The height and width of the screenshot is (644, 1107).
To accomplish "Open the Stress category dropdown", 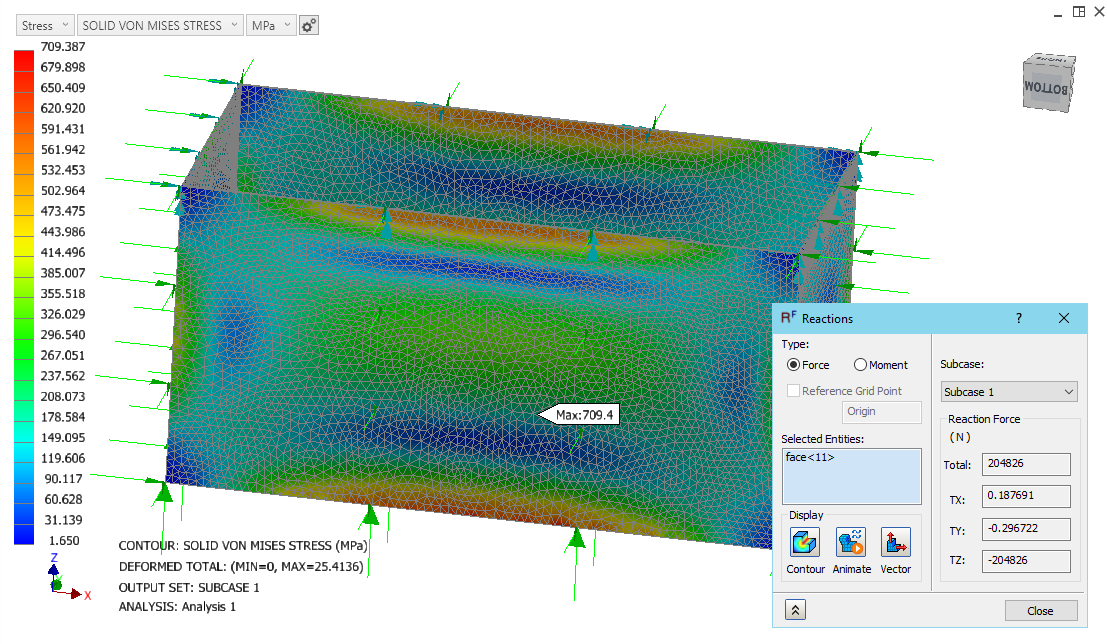I will tap(44, 24).
